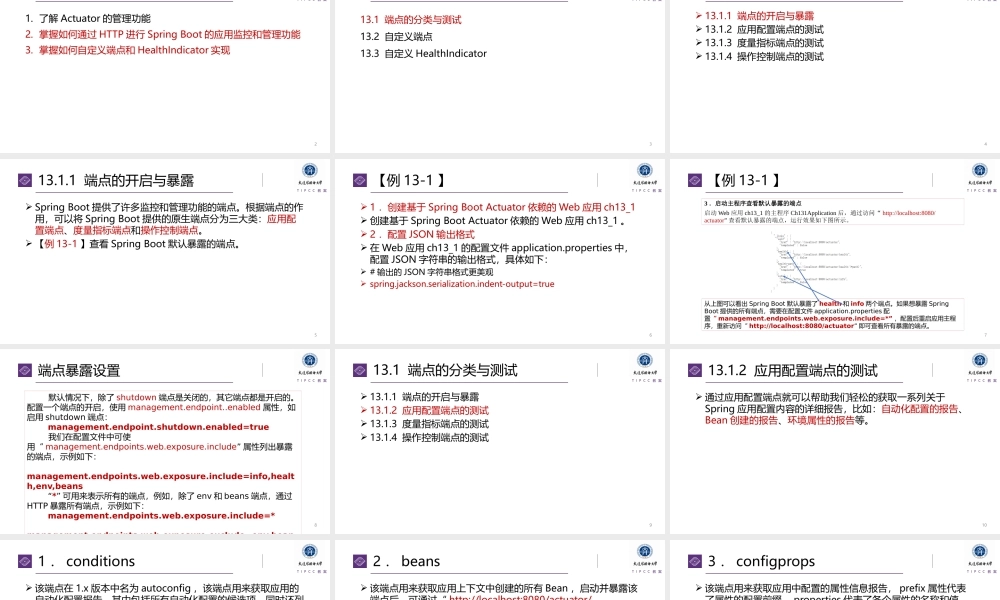Click the diamond icon beside the conditions heading
The height and width of the screenshot is (600, 1000).
25,561
